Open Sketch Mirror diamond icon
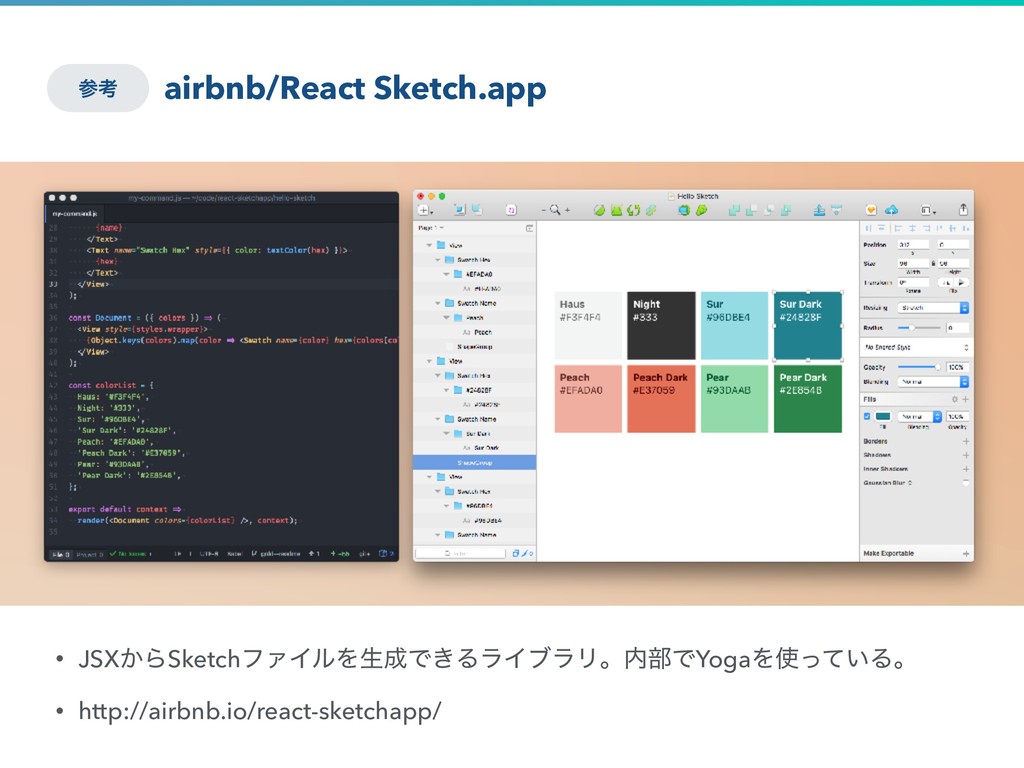The image size is (1024, 768). [871, 210]
